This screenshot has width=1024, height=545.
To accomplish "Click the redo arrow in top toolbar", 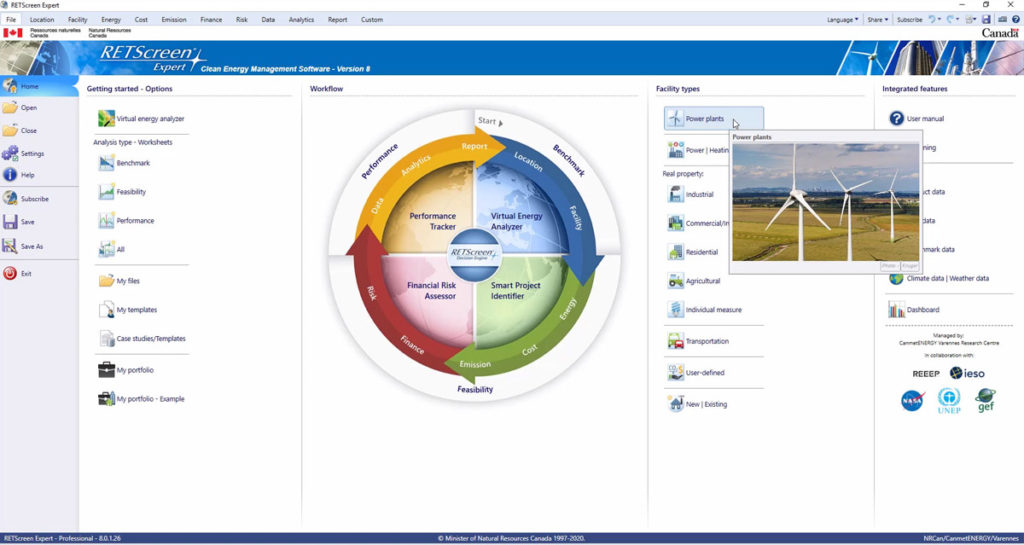I will point(950,20).
